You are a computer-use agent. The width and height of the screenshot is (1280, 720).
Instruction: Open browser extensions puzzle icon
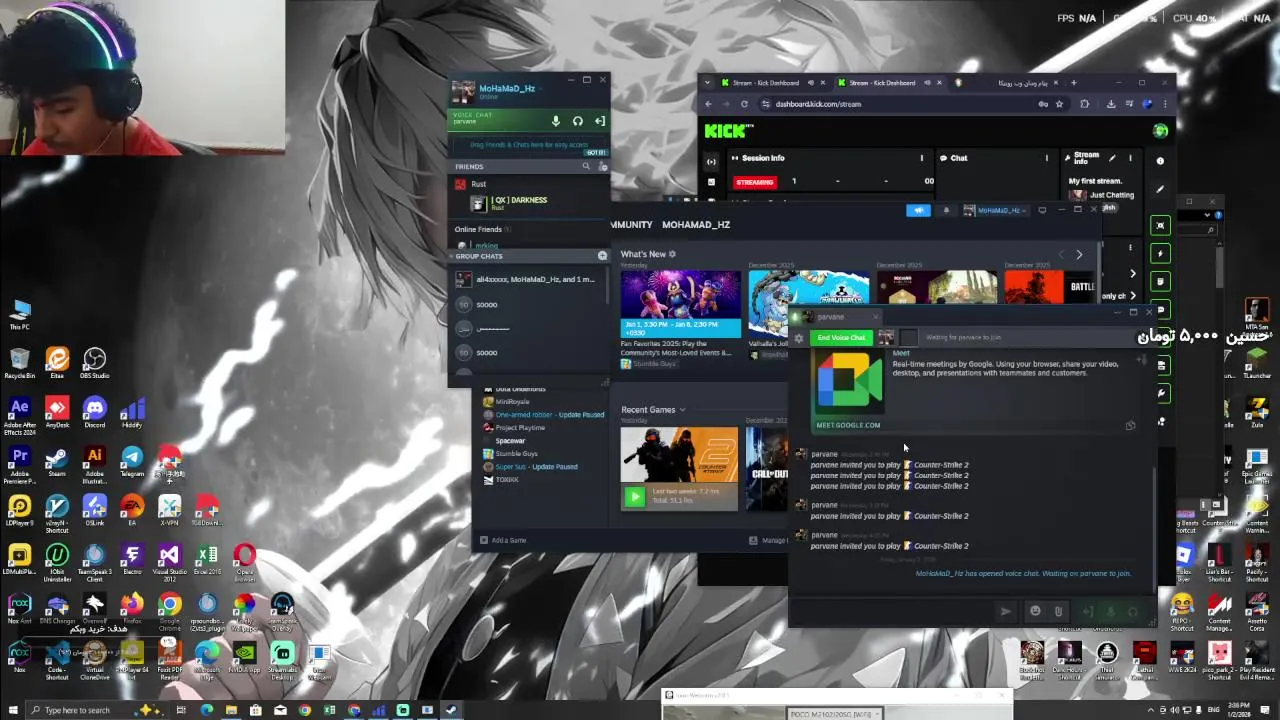tap(1084, 104)
